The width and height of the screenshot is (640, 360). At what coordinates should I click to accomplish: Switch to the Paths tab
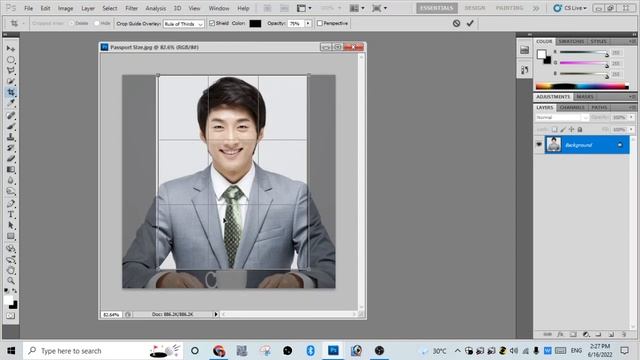(x=599, y=107)
